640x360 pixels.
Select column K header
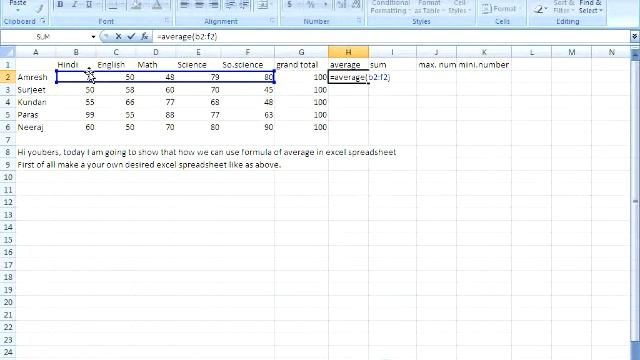coord(484,52)
